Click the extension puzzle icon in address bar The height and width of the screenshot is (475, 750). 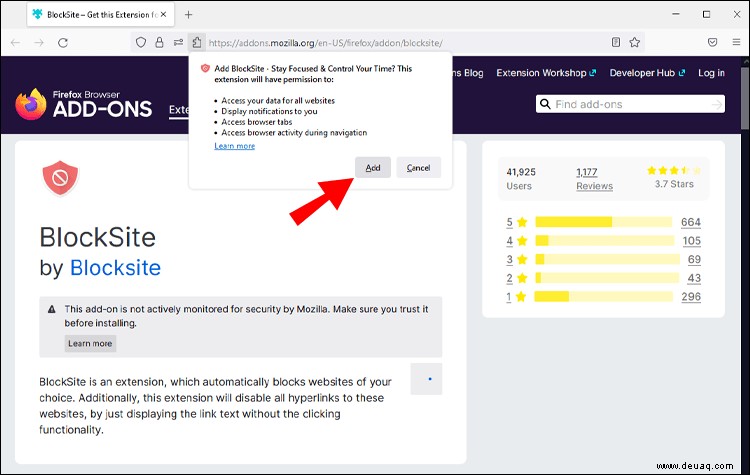[197, 43]
